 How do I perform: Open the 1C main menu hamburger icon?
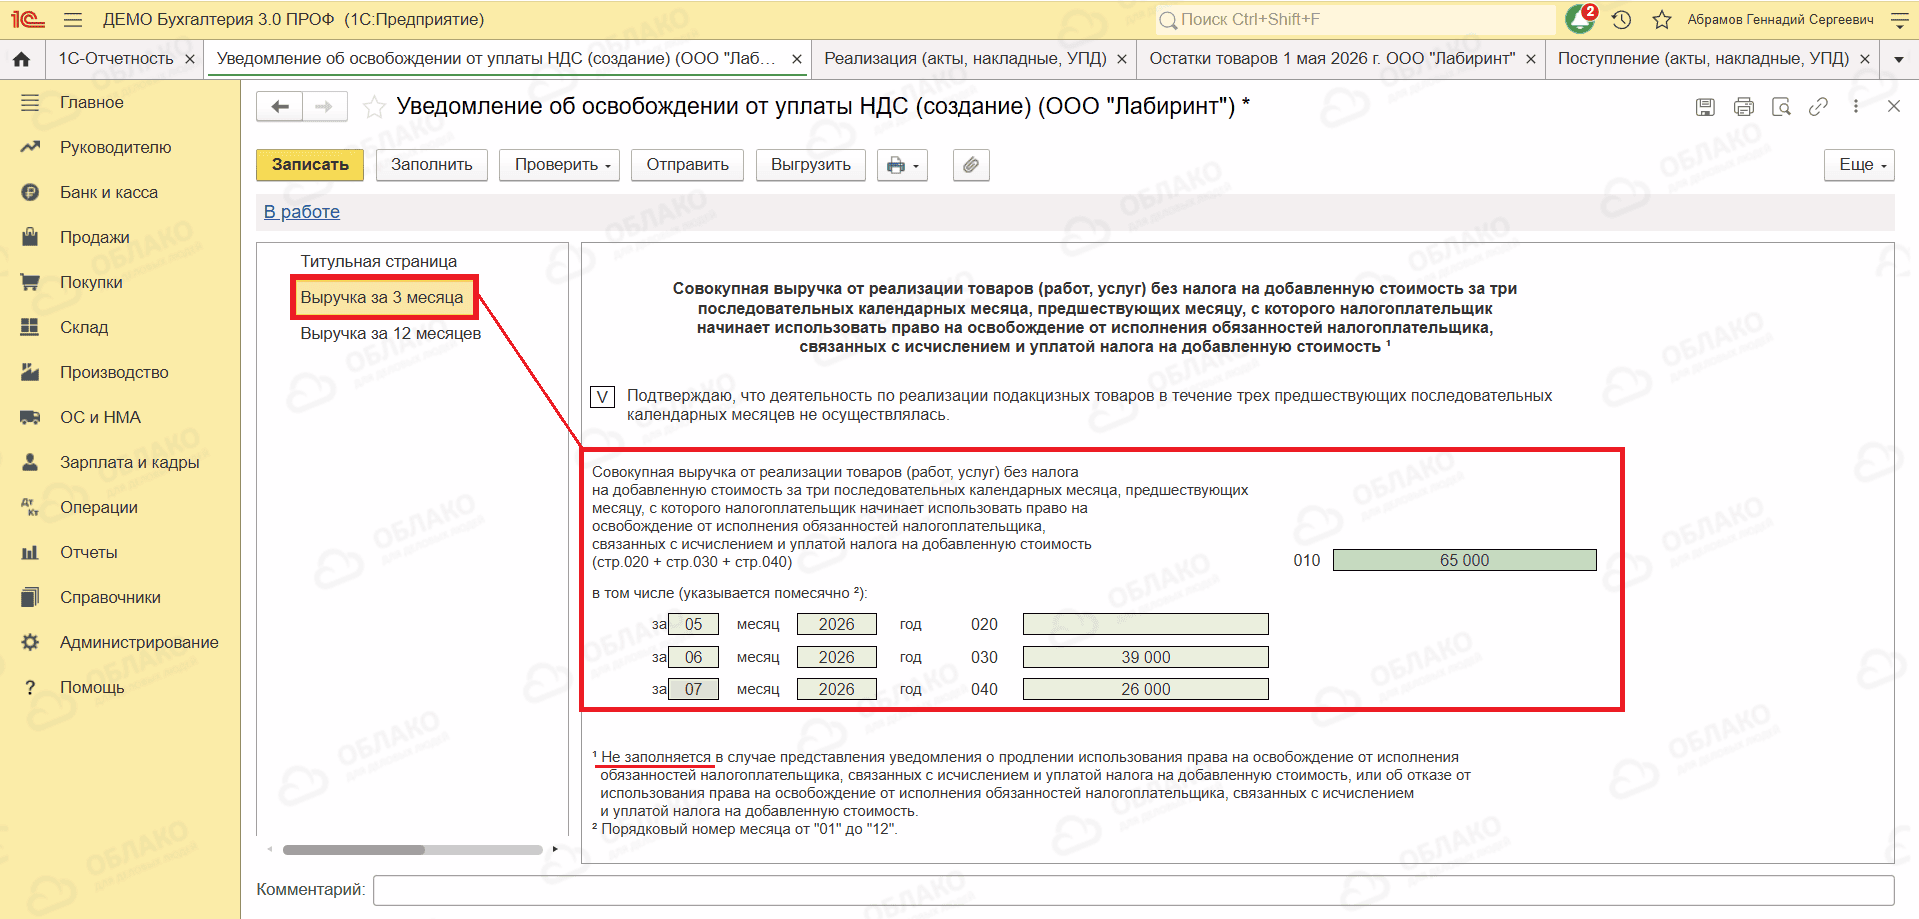click(72, 19)
